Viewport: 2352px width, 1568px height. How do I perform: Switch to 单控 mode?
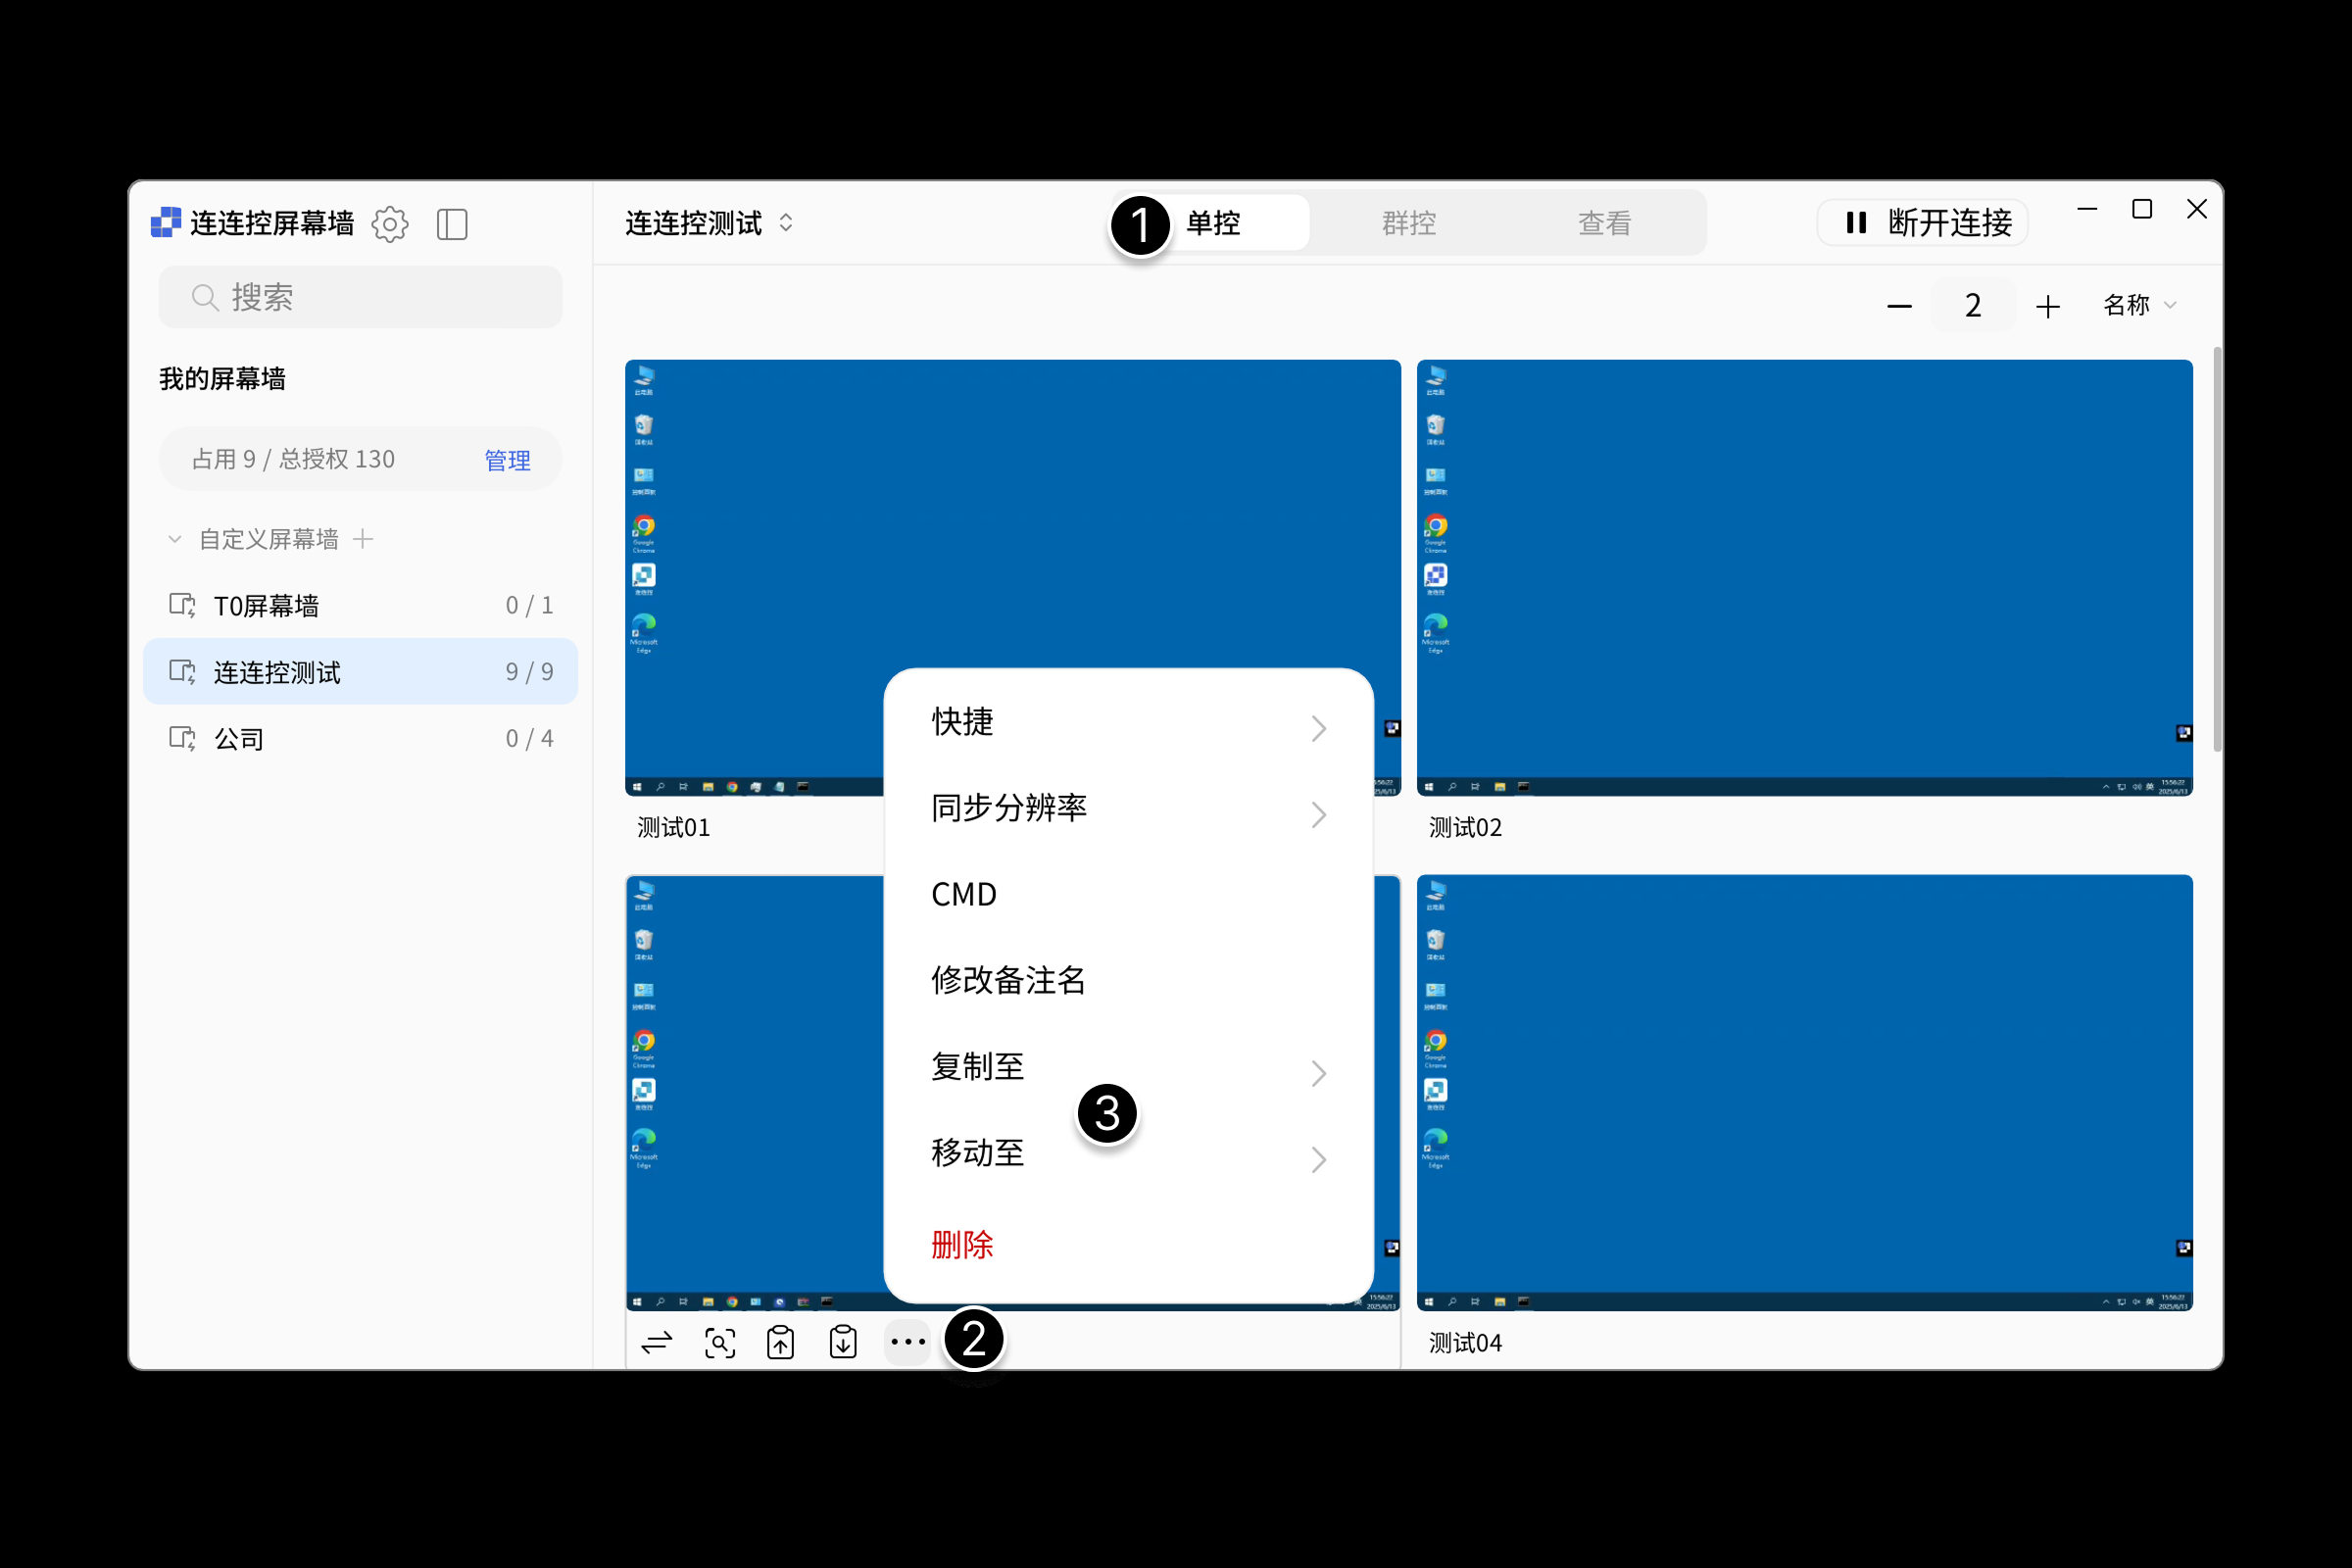click(x=1213, y=222)
